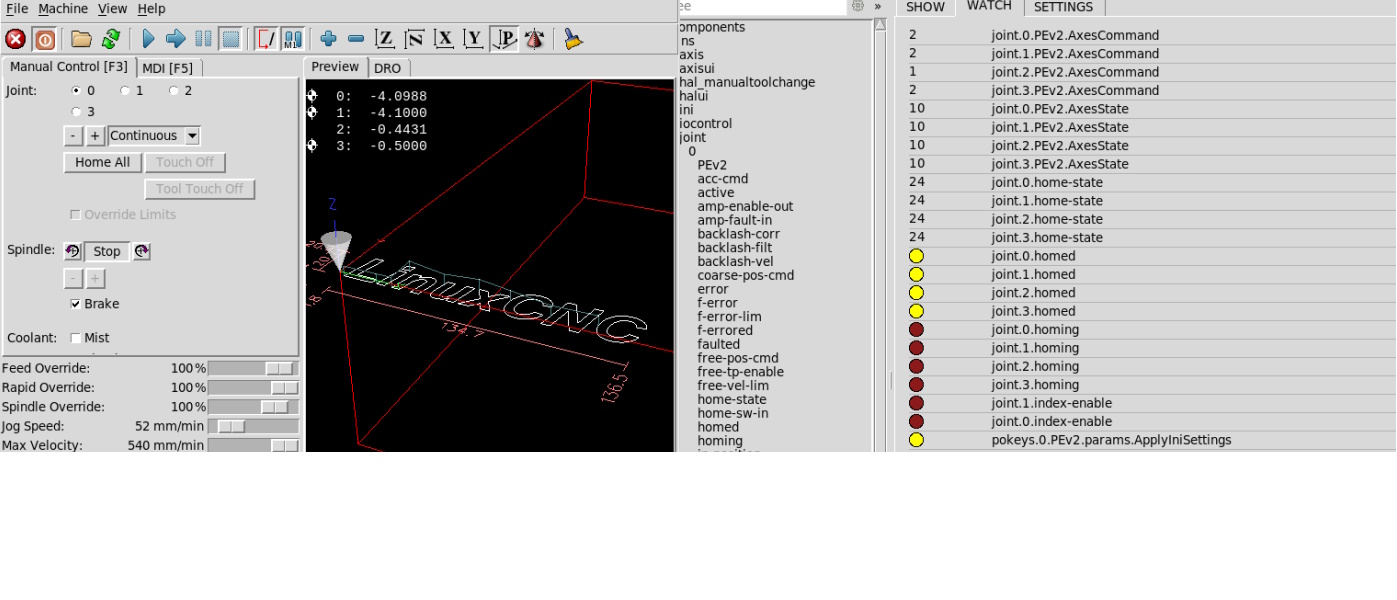This screenshot has width=1397, height=600.
Task: Adjust Feed Override slider
Action: (x=253, y=368)
